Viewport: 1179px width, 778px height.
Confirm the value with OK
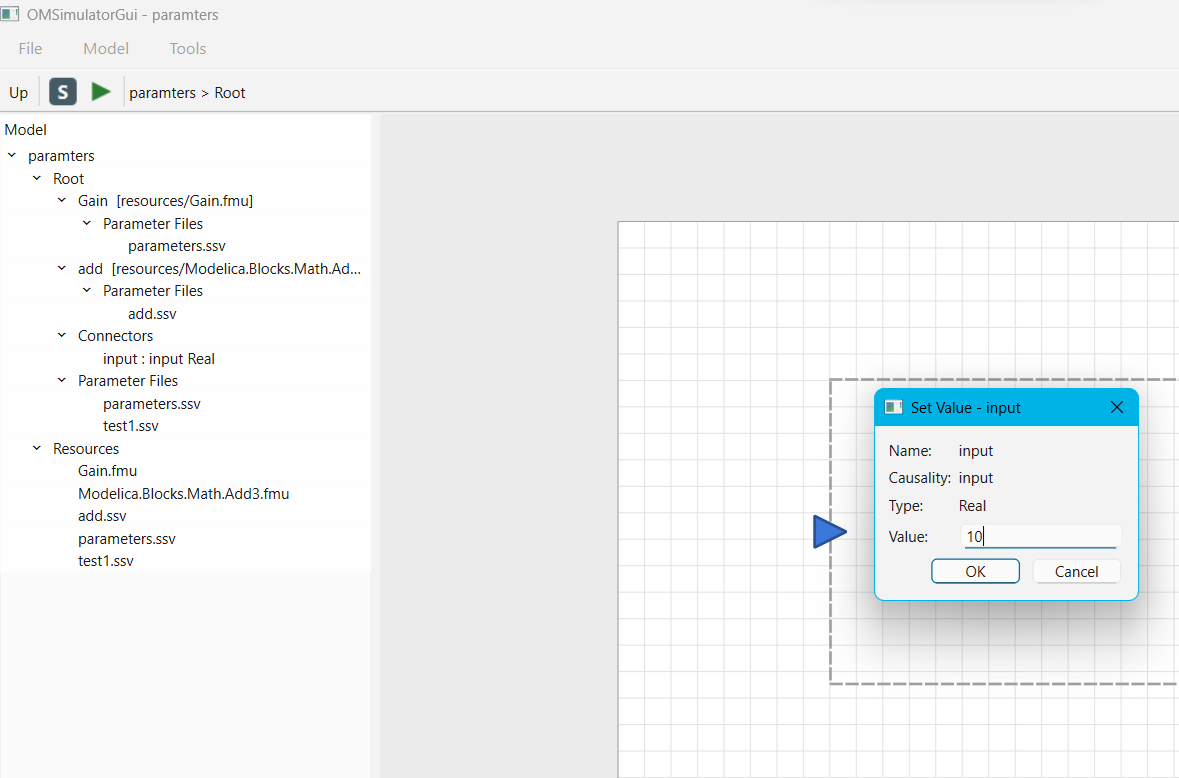[975, 571]
